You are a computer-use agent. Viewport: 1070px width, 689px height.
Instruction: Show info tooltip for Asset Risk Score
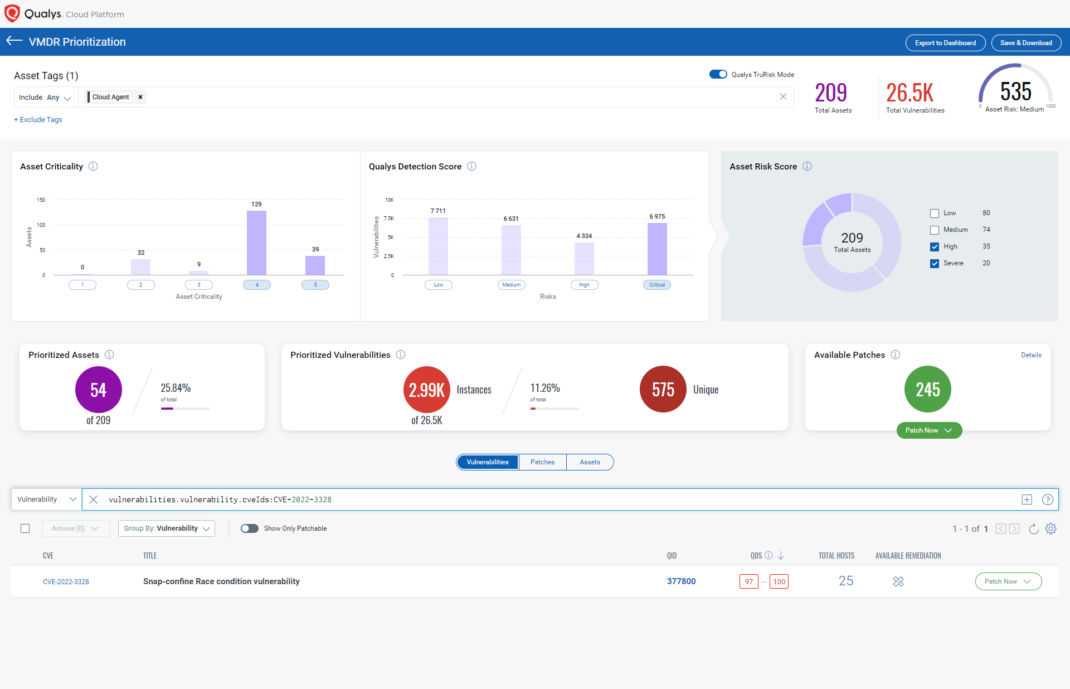click(807, 167)
